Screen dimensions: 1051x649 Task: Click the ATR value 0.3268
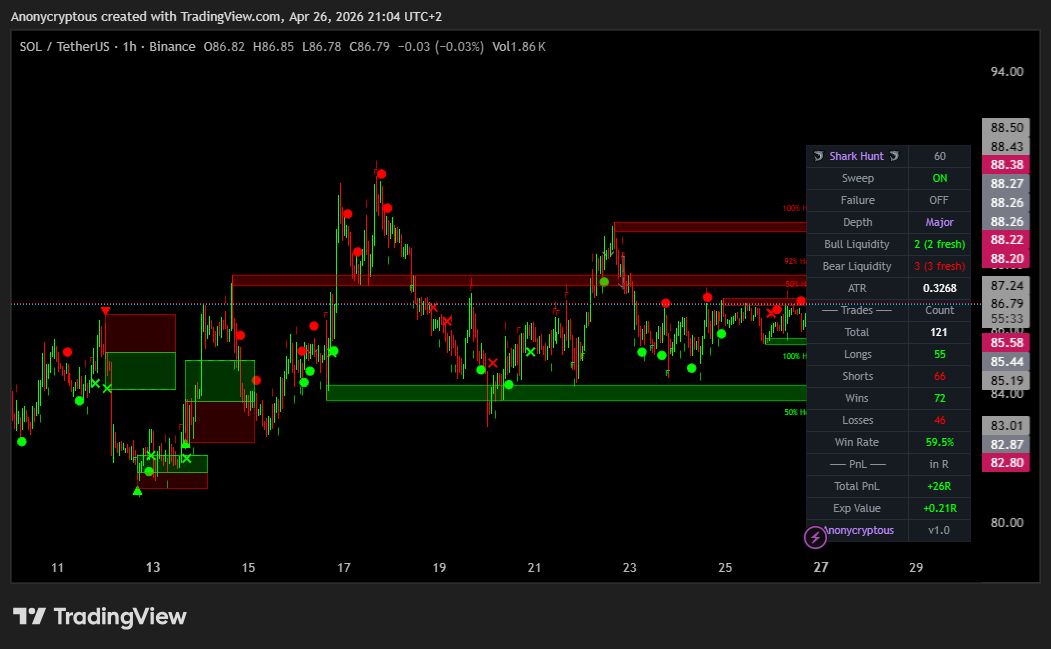(940, 288)
